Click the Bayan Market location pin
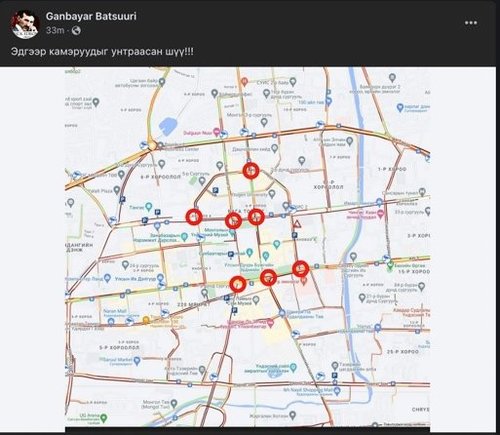Image resolution: width=500 pixels, height=435 pixels. 137,361
